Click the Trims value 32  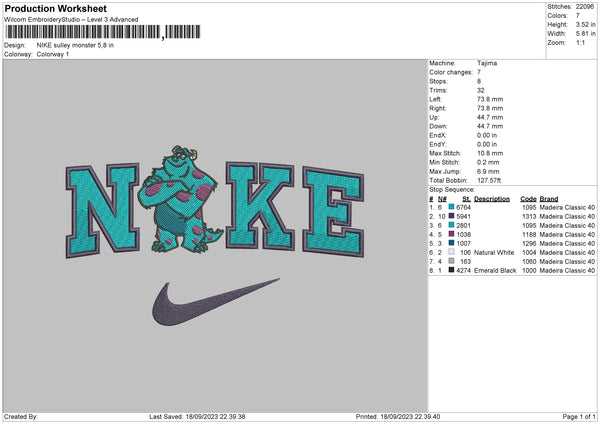coord(481,90)
